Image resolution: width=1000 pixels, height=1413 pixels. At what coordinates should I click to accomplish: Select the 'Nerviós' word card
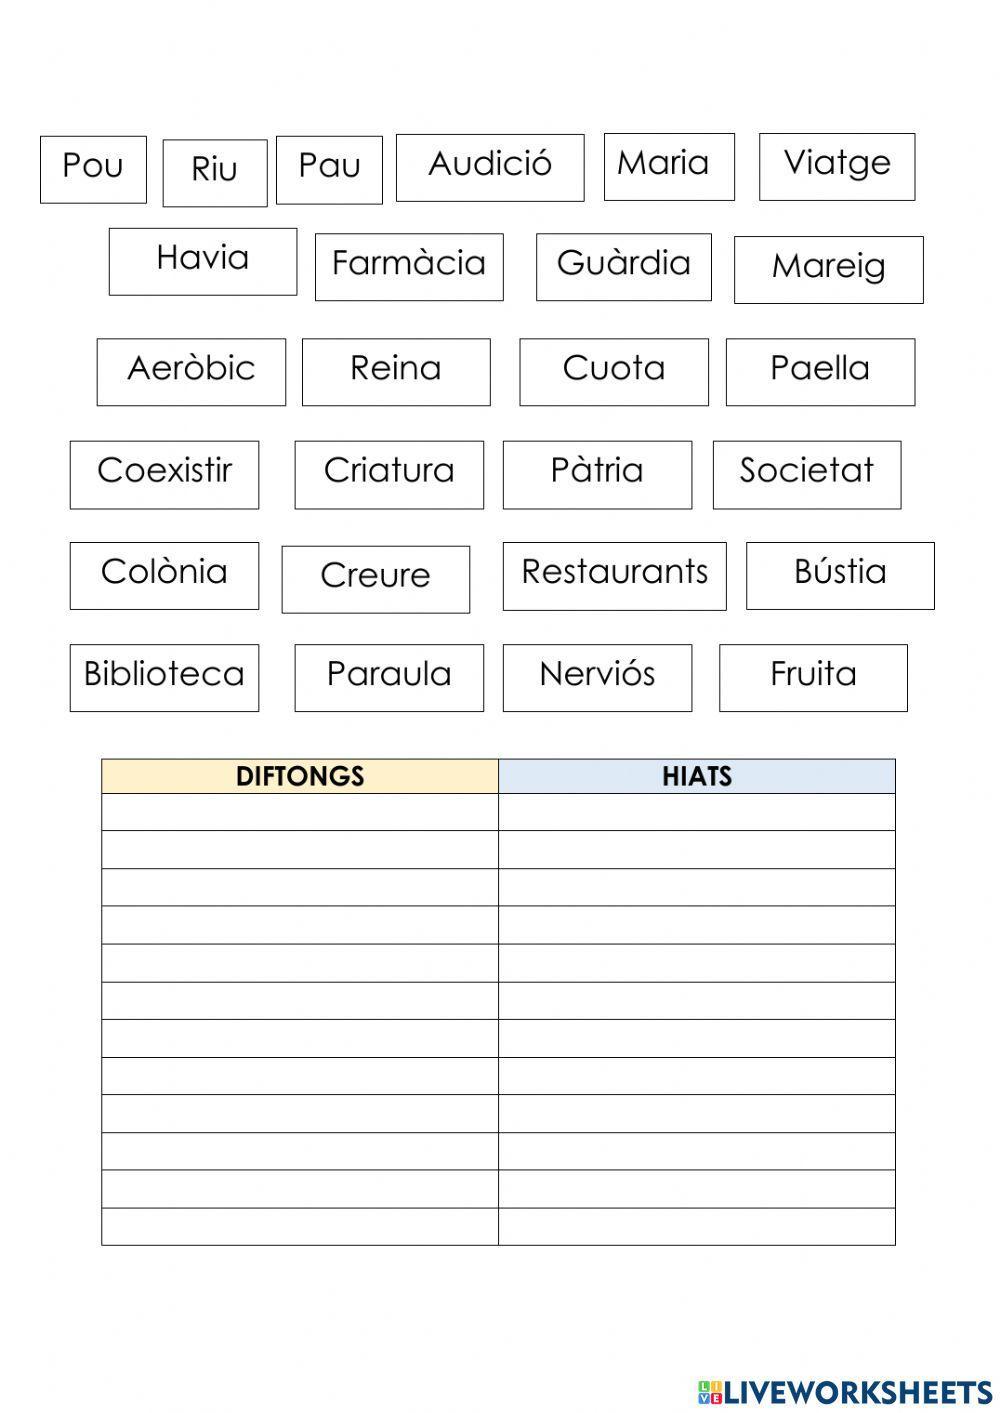point(596,677)
